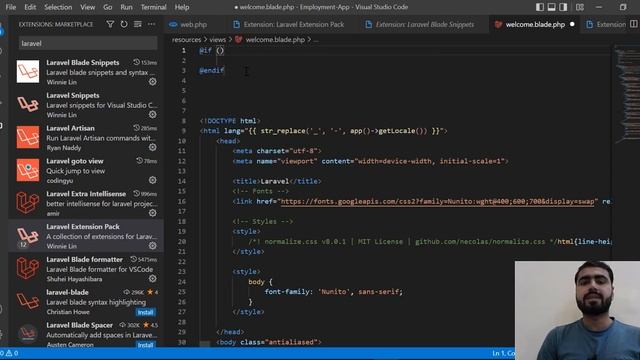
Task: Open Laravel Snippets extension entry
Action: click(86, 104)
